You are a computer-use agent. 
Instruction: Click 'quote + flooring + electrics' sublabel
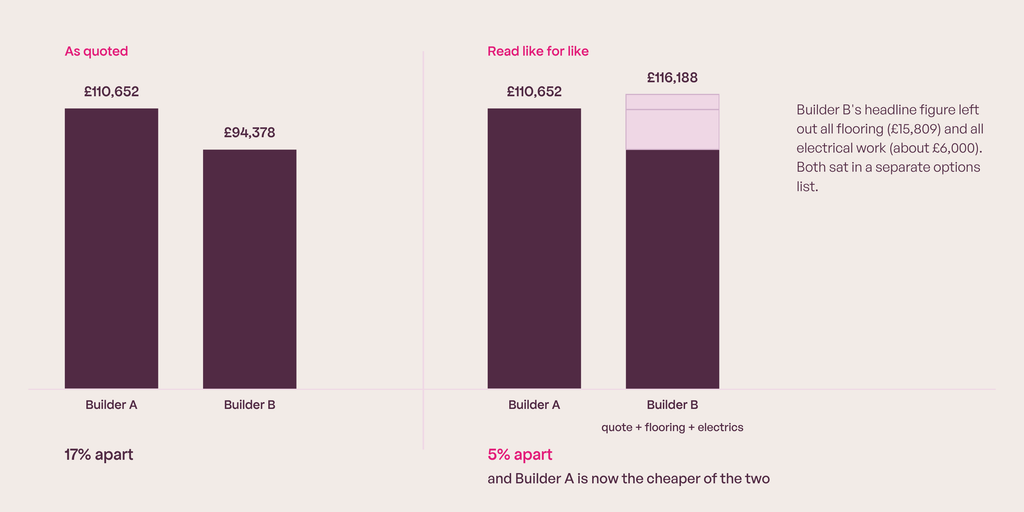[x=673, y=428]
